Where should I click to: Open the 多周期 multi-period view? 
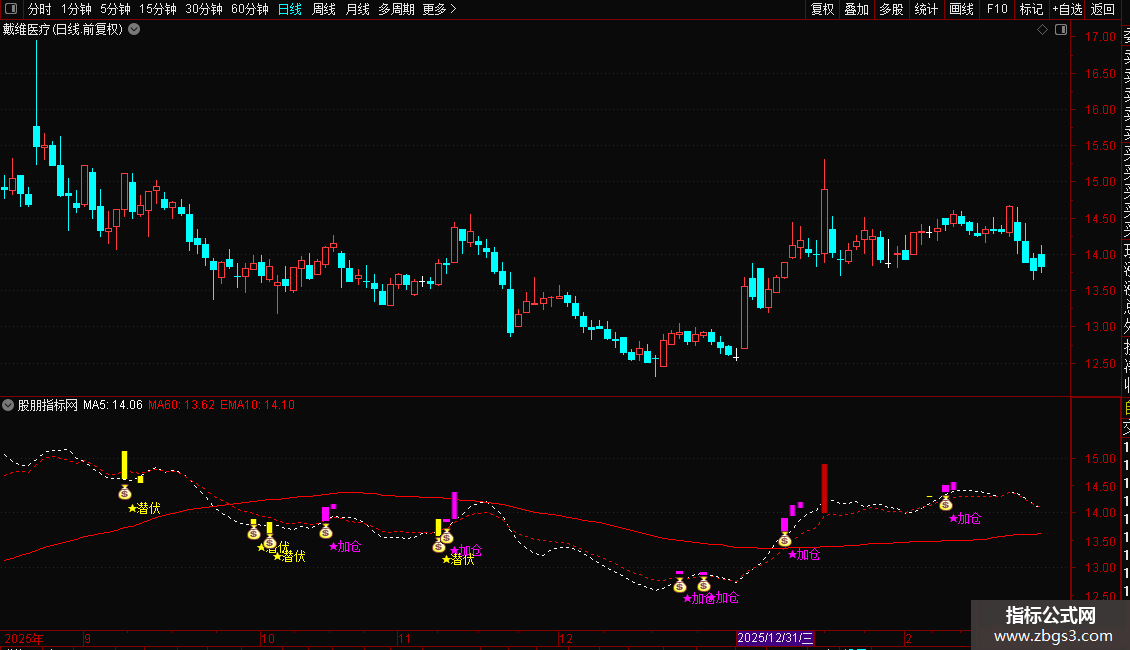click(396, 9)
